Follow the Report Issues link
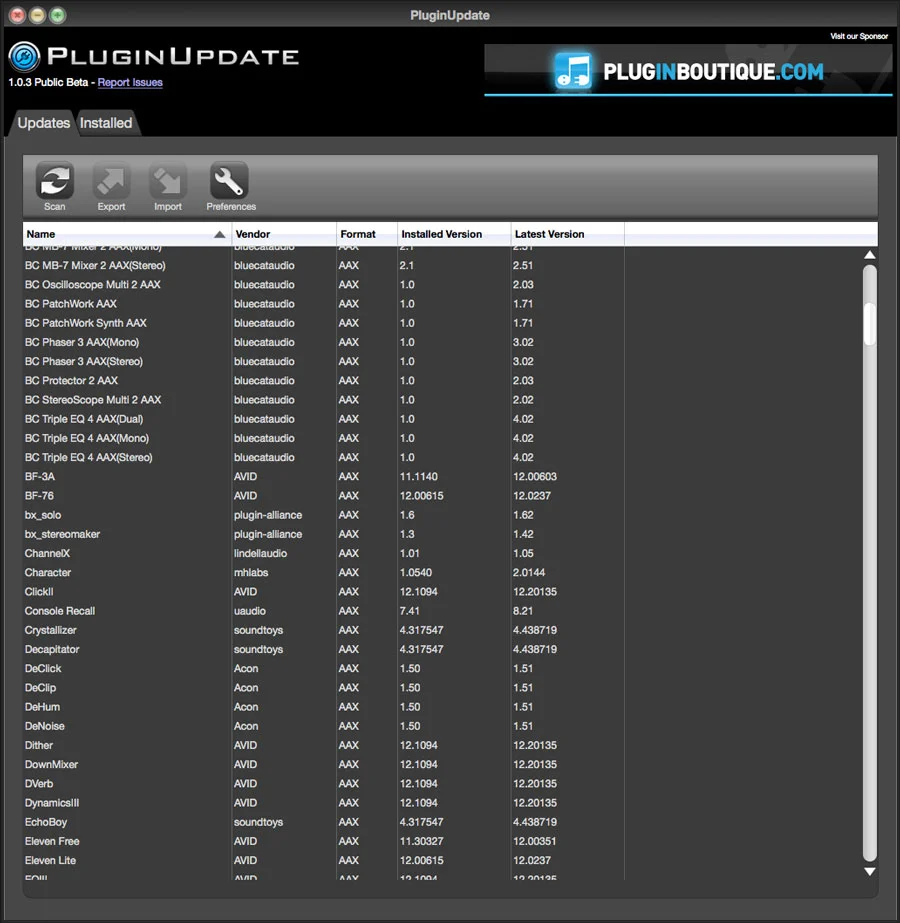This screenshot has width=900, height=923. (130, 82)
